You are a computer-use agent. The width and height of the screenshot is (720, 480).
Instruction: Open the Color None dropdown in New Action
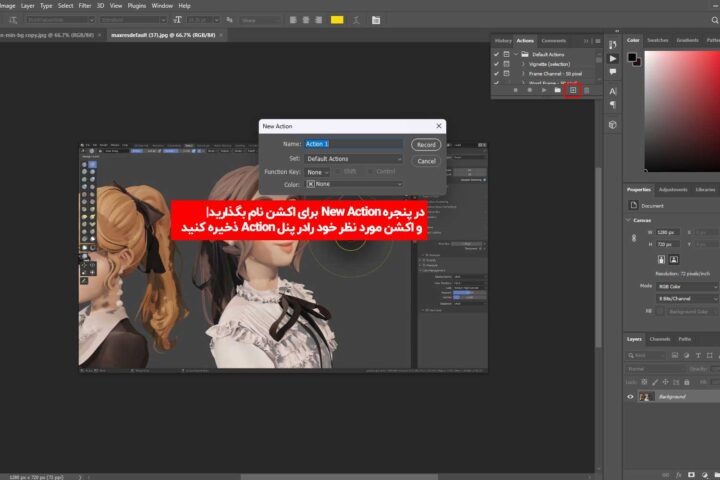354,184
